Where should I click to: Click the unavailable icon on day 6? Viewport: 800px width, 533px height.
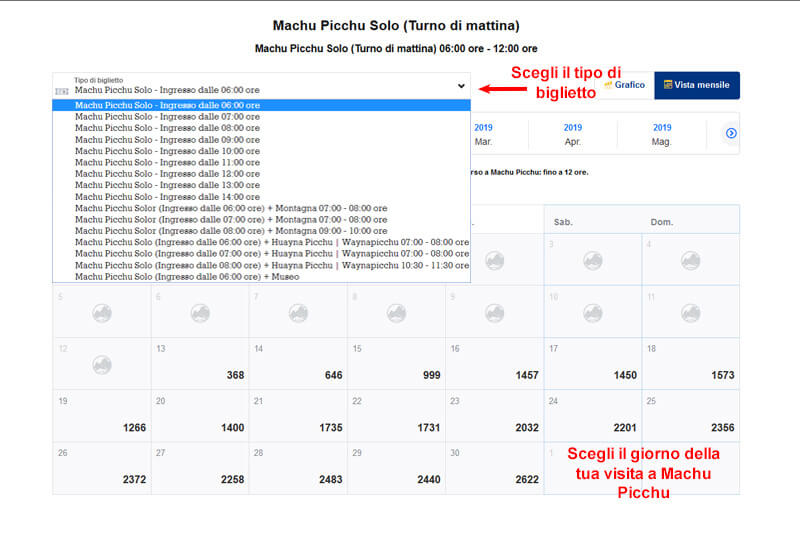[200, 313]
